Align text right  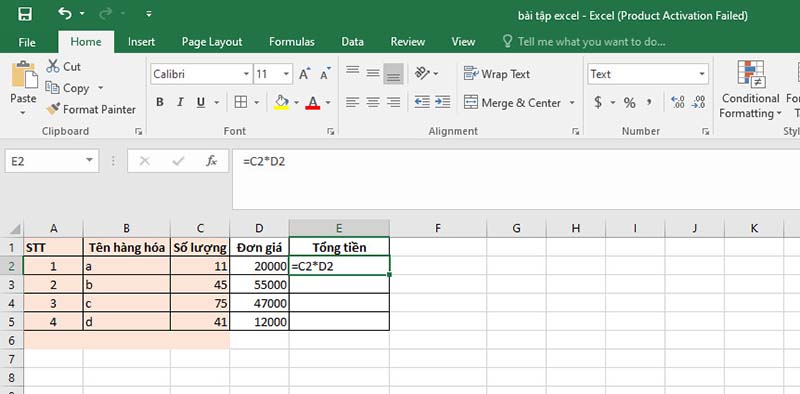point(393,103)
